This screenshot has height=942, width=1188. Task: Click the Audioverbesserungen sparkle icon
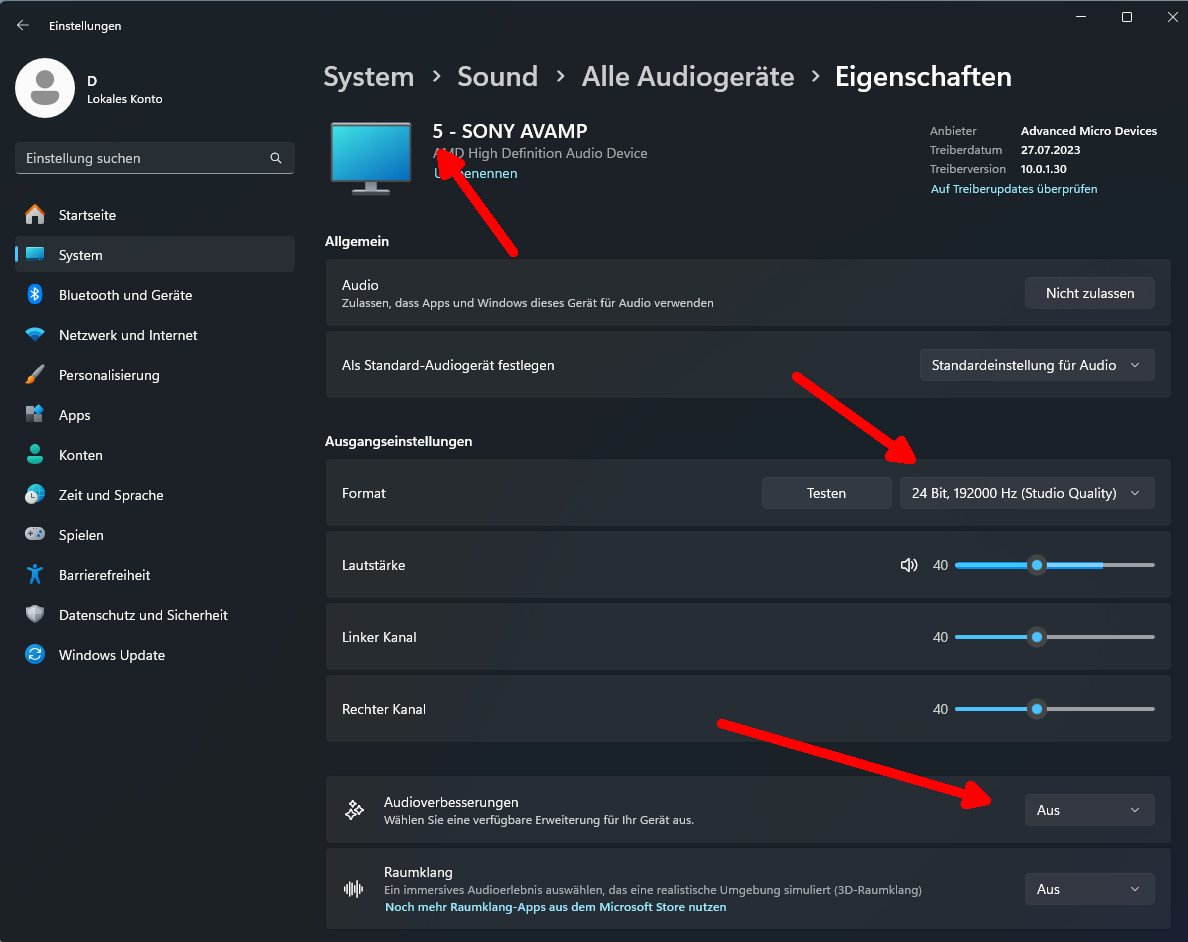coord(354,810)
